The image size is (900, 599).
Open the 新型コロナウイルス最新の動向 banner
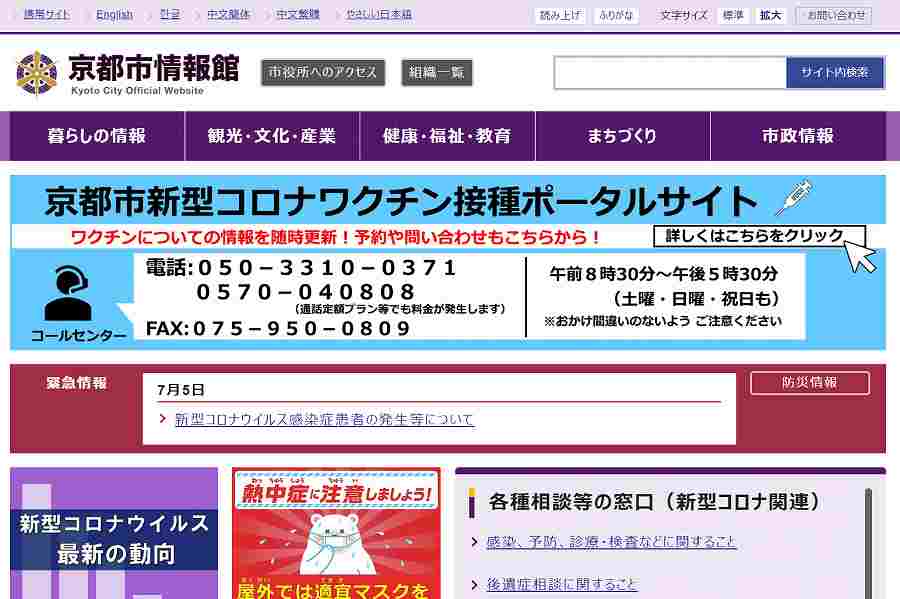114,534
